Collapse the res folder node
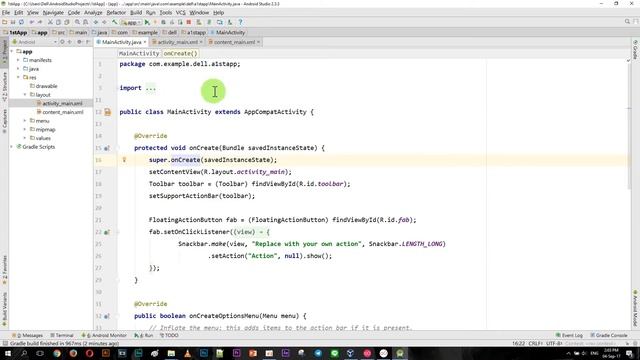 tap(18, 77)
